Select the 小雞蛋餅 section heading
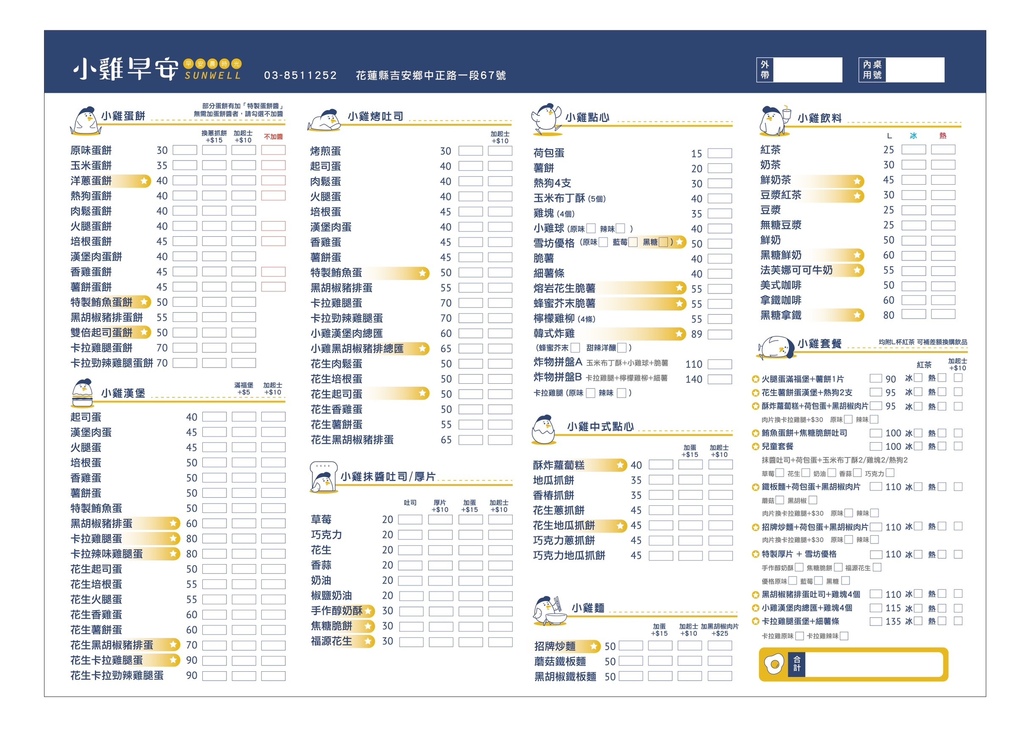The width and height of the screenshot is (1024, 734). click(x=123, y=116)
